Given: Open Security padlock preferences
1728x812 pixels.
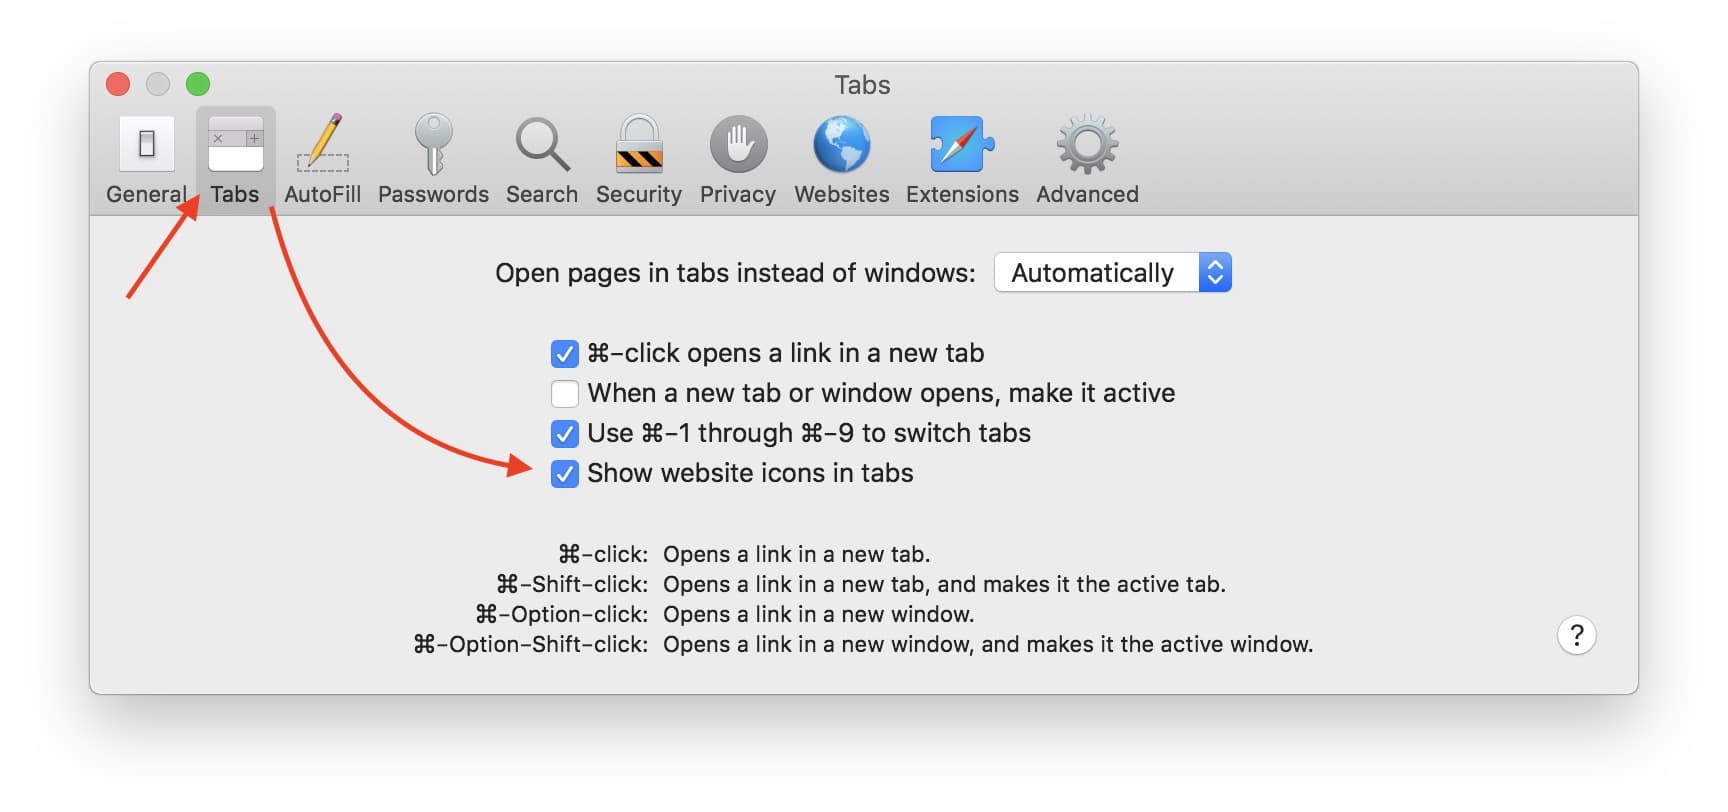Looking at the screenshot, I should pyautogui.click(x=638, y=145).
